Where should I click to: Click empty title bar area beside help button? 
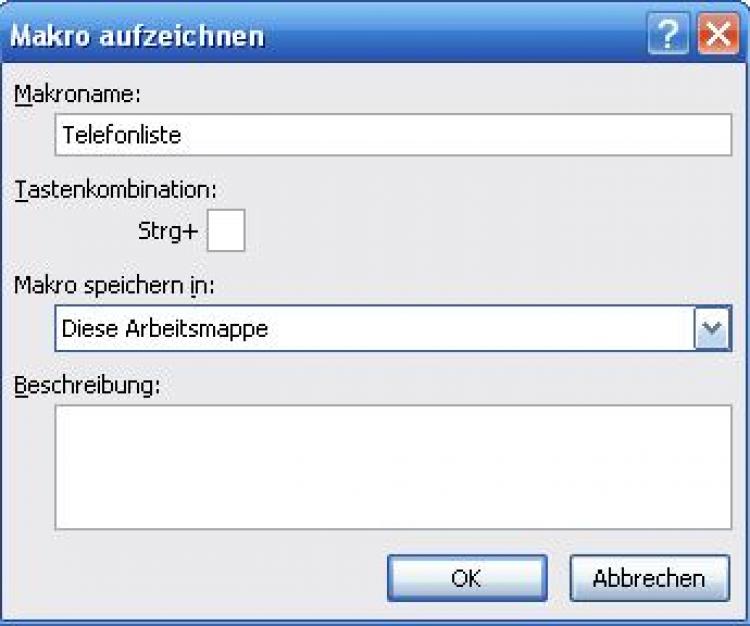pos(450,36)
